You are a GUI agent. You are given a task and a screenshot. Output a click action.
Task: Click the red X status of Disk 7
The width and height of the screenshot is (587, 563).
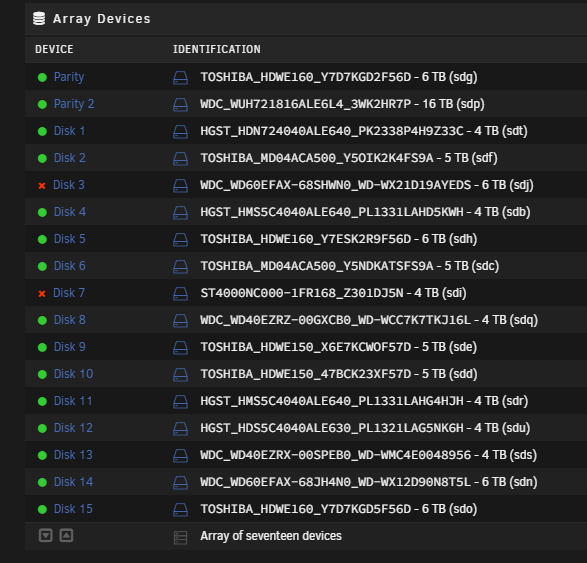[x=42, y=293]
